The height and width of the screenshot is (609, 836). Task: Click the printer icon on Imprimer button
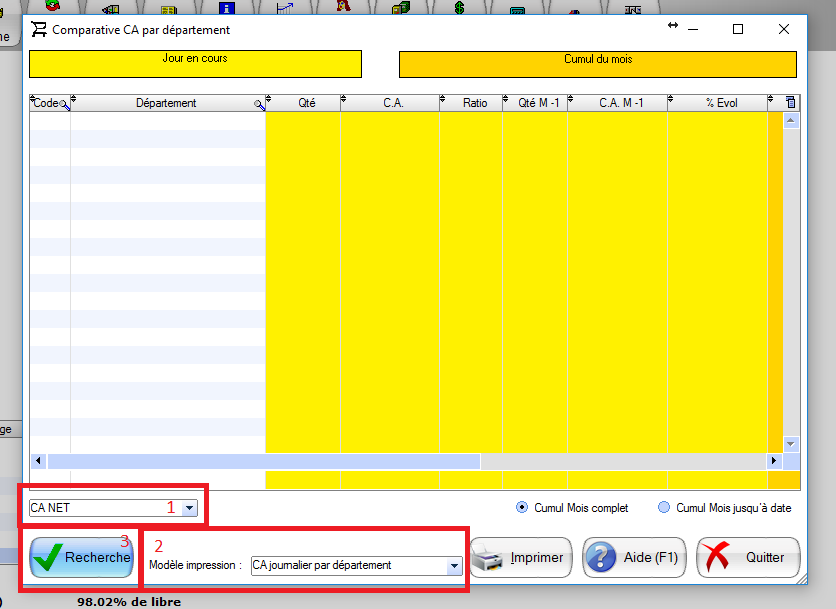click(x=490, y=558)
